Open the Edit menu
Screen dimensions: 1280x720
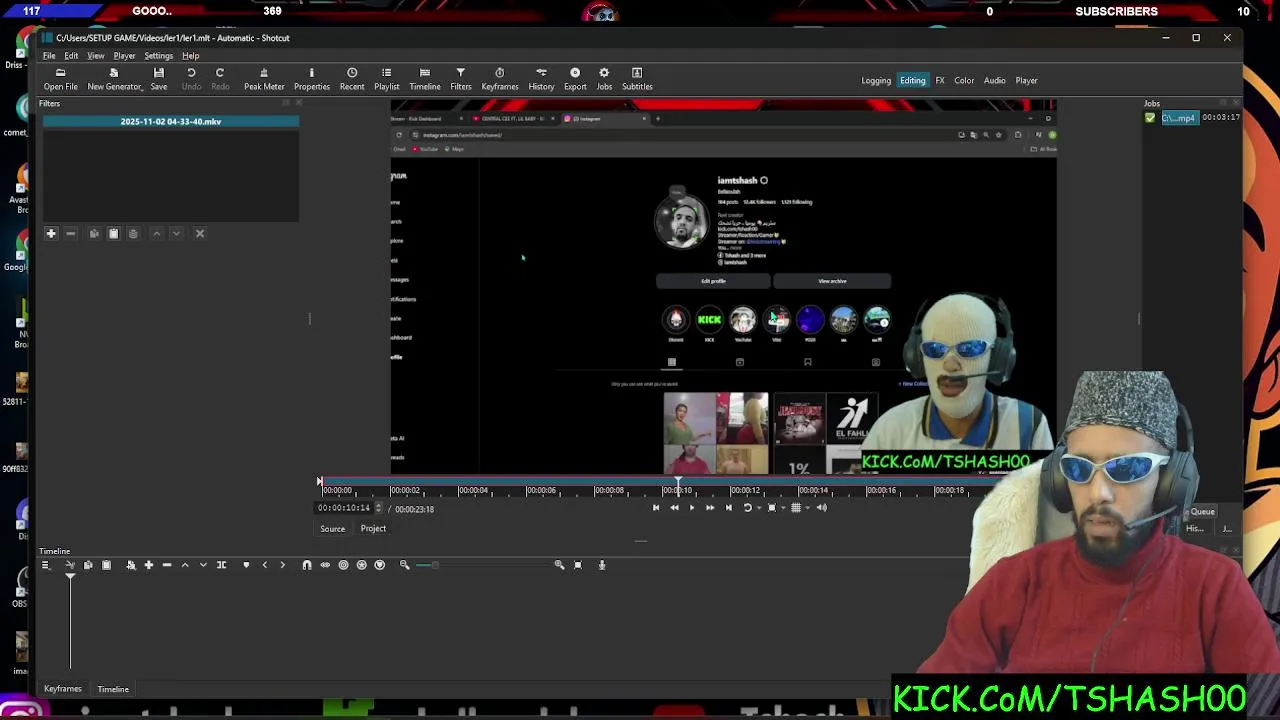(71, 56)
